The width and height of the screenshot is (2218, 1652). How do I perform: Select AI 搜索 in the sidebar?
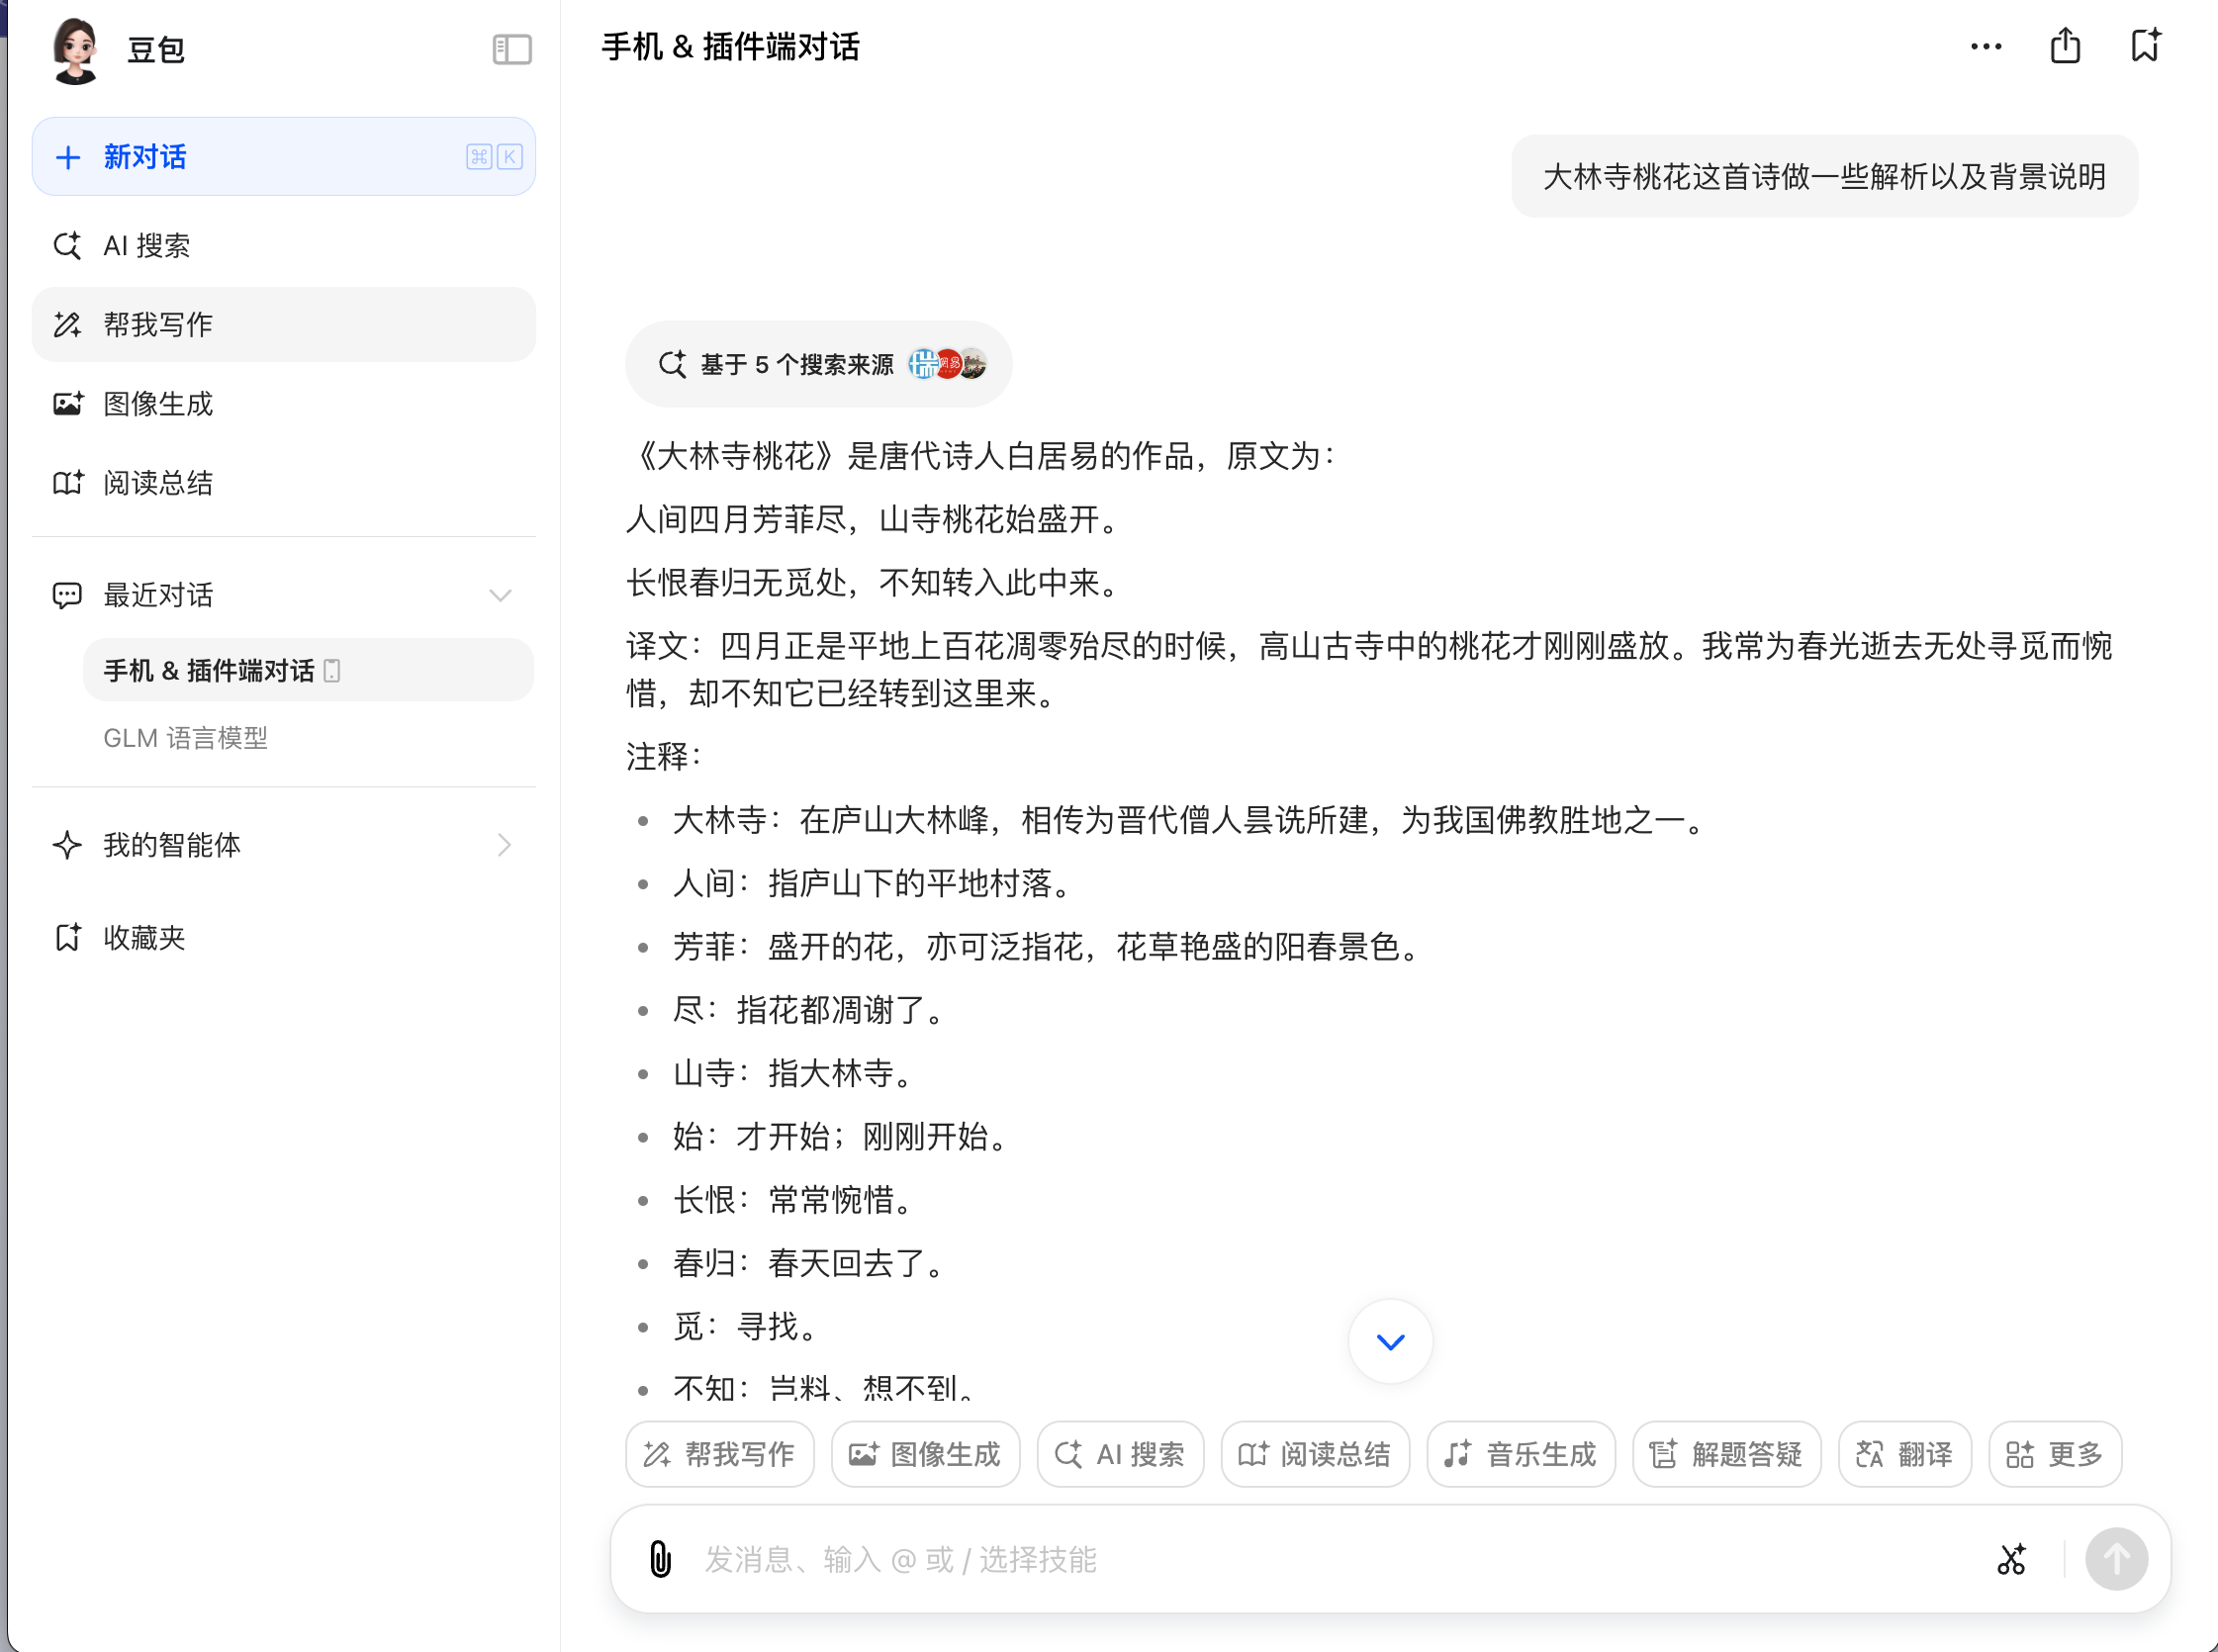point(147,245)
